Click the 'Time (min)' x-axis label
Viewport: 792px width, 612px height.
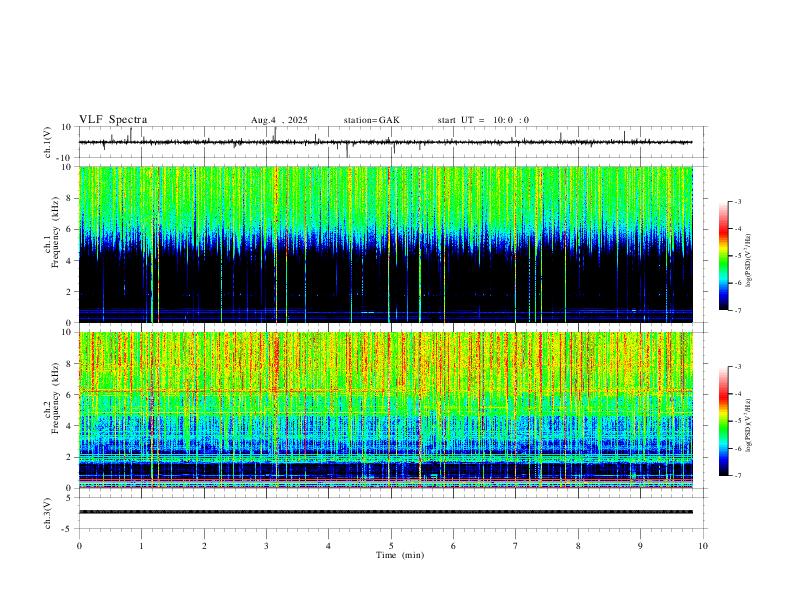(x=400, y=555)
